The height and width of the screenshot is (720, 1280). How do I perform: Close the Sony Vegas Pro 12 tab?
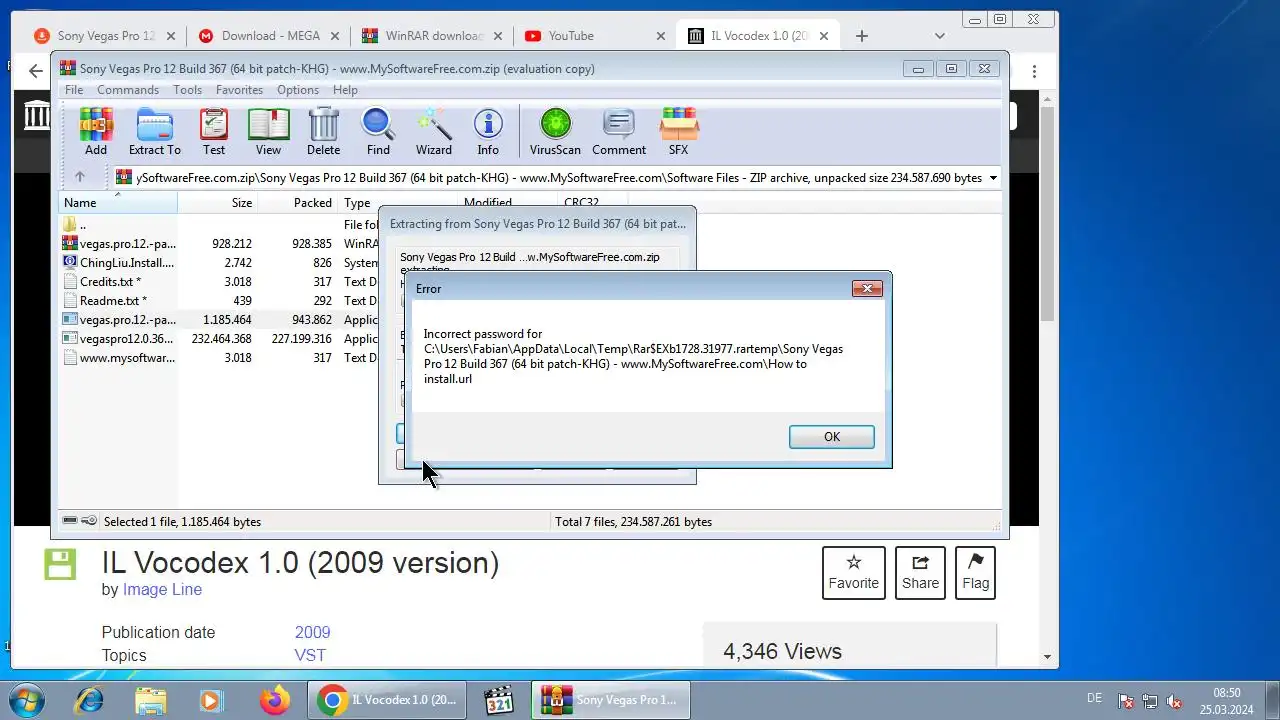170,36
